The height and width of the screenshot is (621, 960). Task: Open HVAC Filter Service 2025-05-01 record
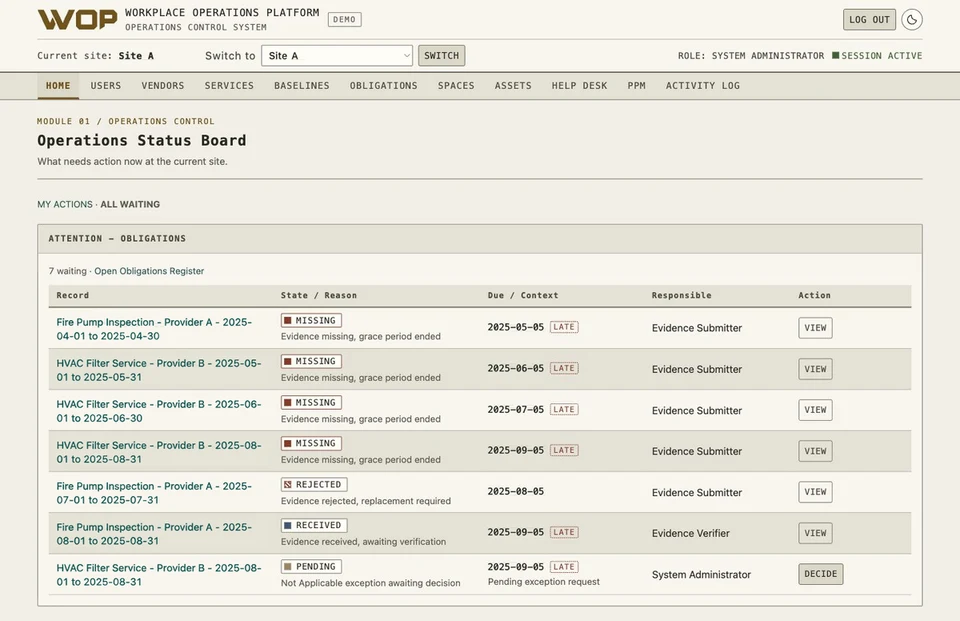(159, 370)
